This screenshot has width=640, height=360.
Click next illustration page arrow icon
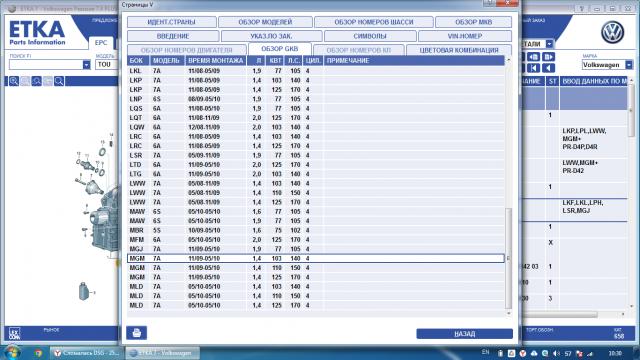click(549, 57)
